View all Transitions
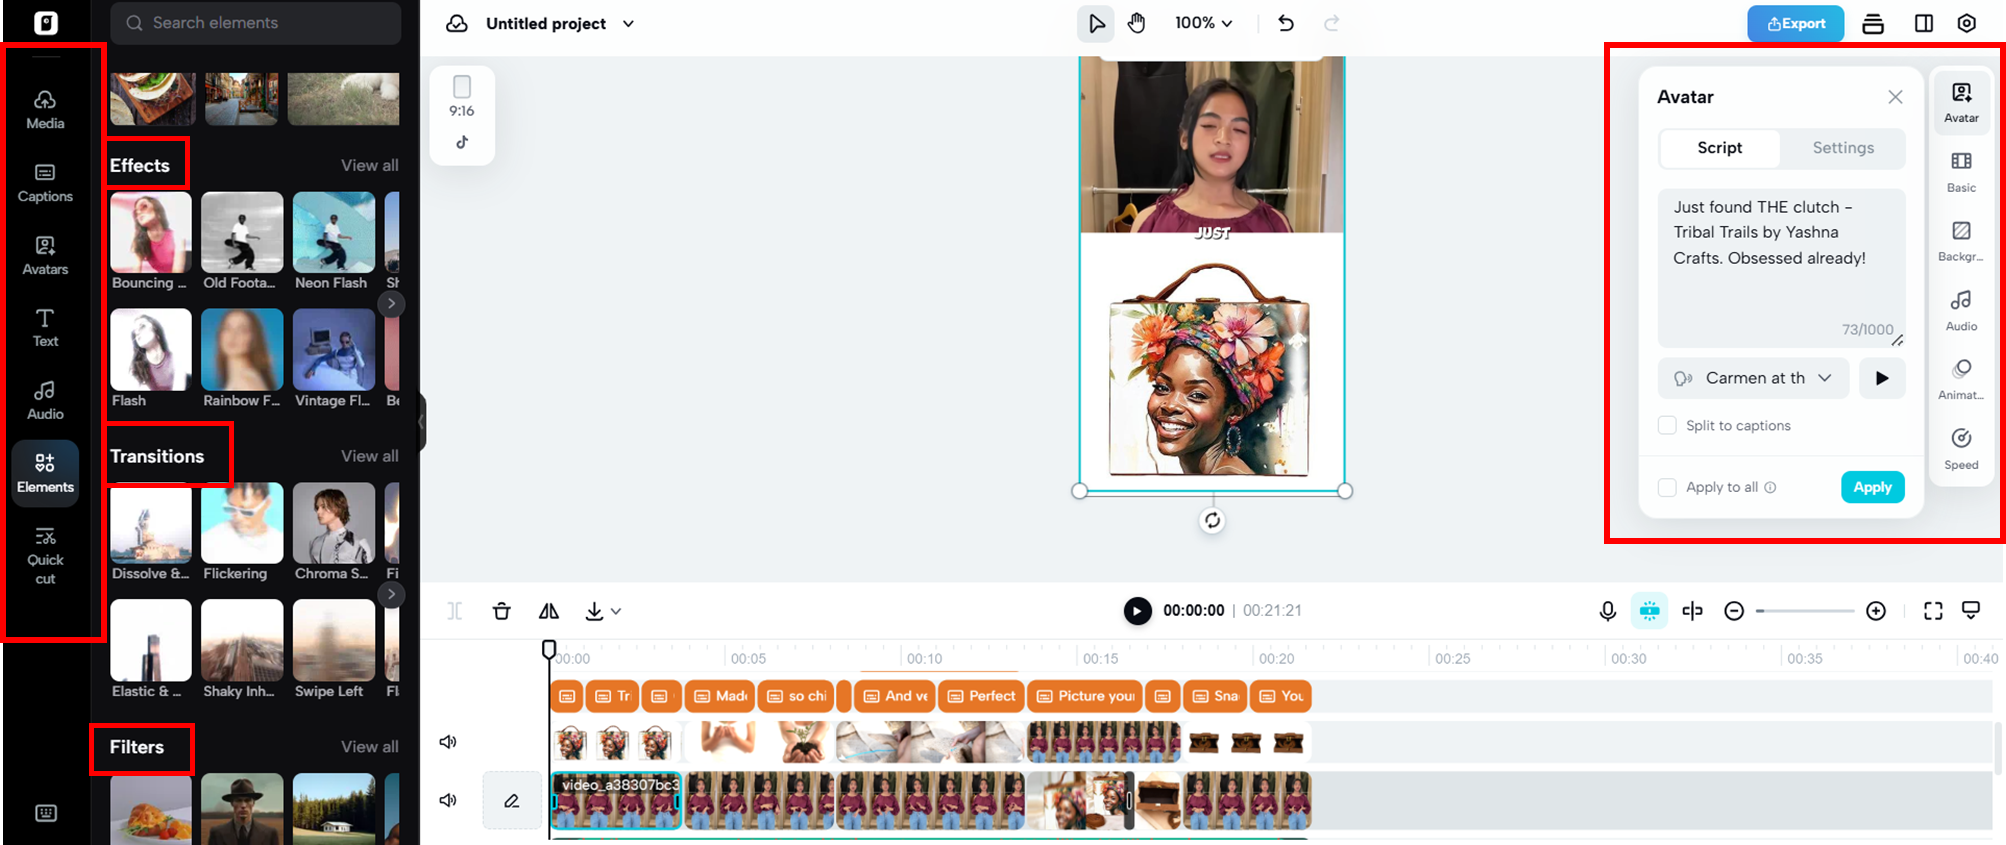The image size is (2006, 845). [x=369, y=456]
